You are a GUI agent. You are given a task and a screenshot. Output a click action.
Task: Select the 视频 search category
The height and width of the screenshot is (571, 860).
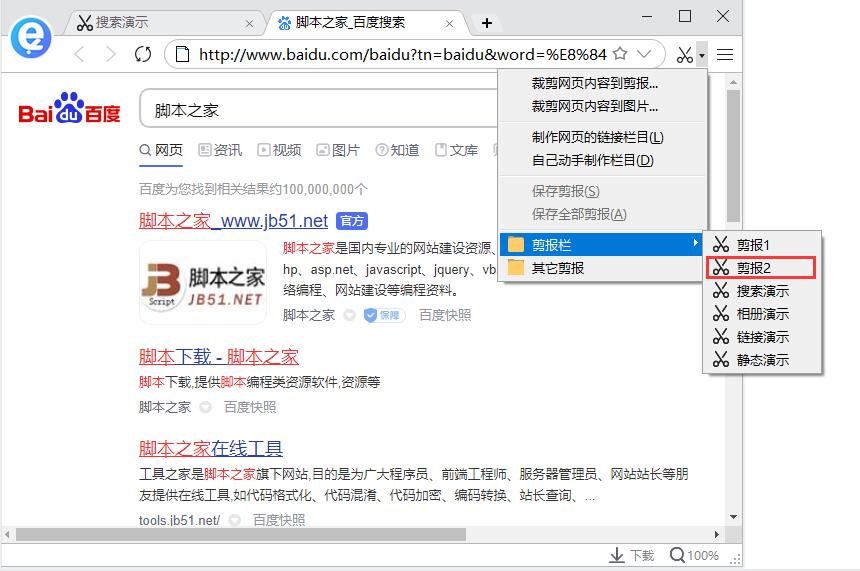[279, 150]
